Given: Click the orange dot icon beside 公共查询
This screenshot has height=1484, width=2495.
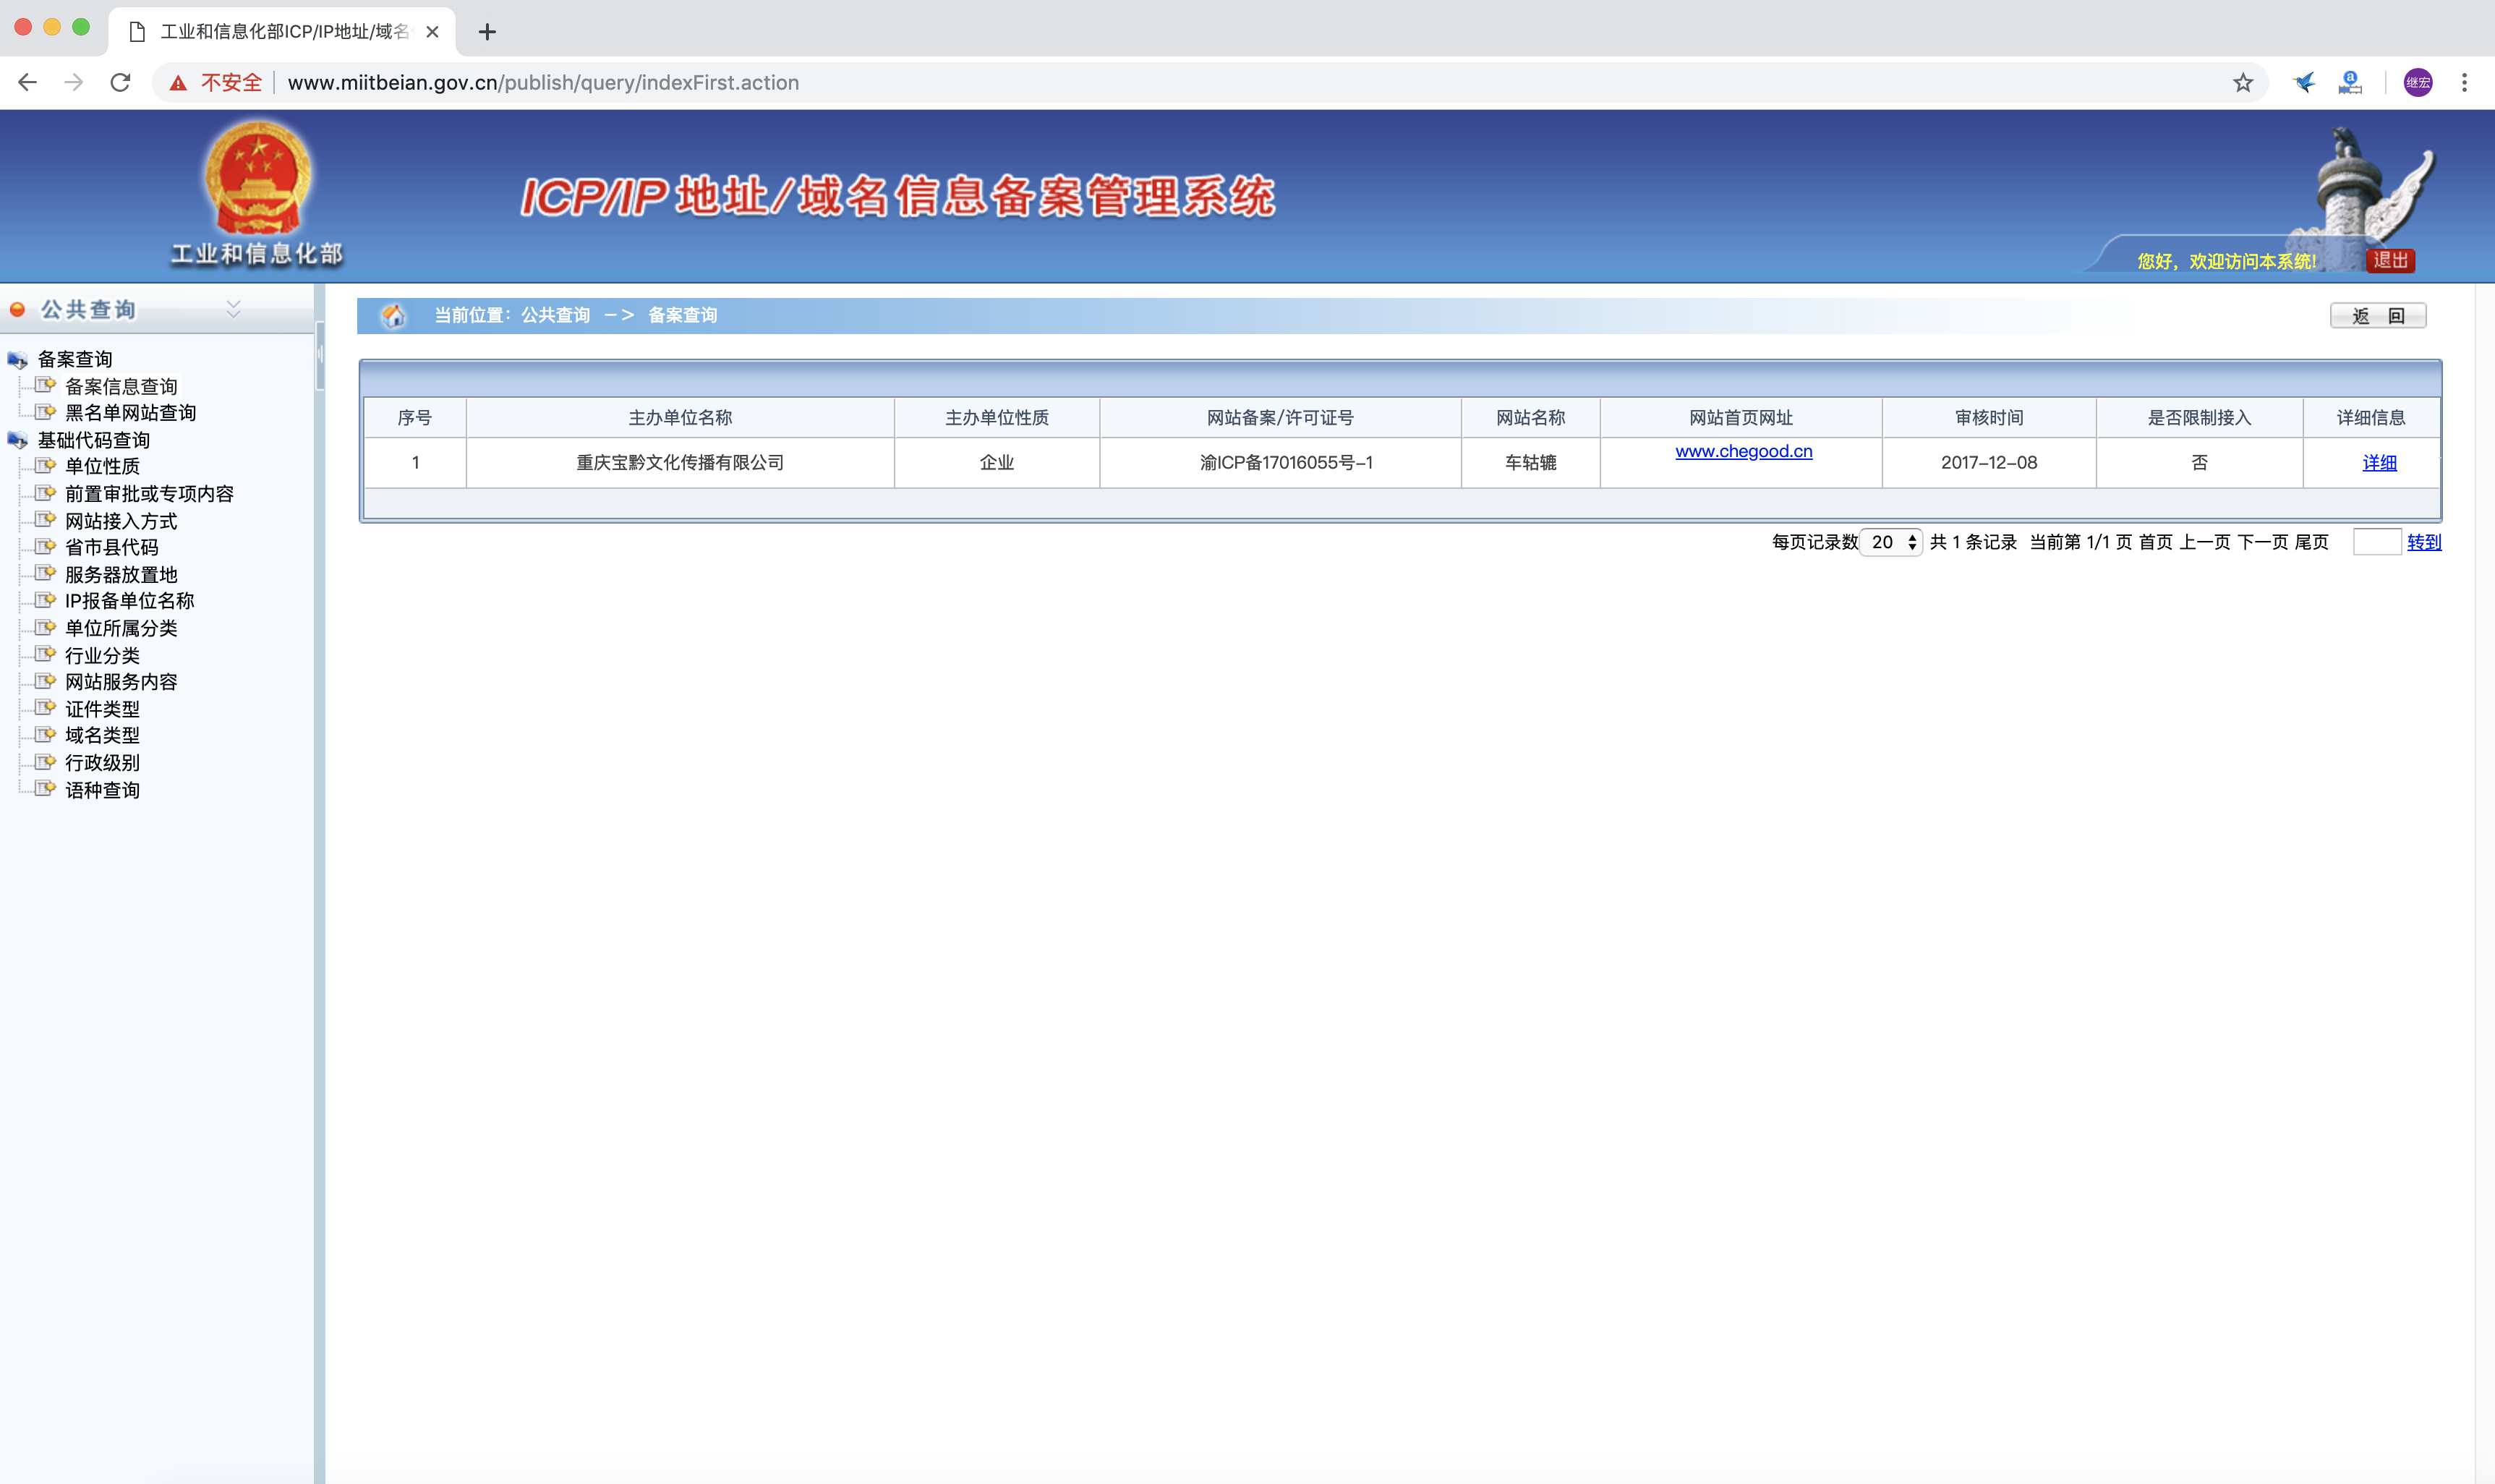Looking at the screenshot, I should click(17, 309).
